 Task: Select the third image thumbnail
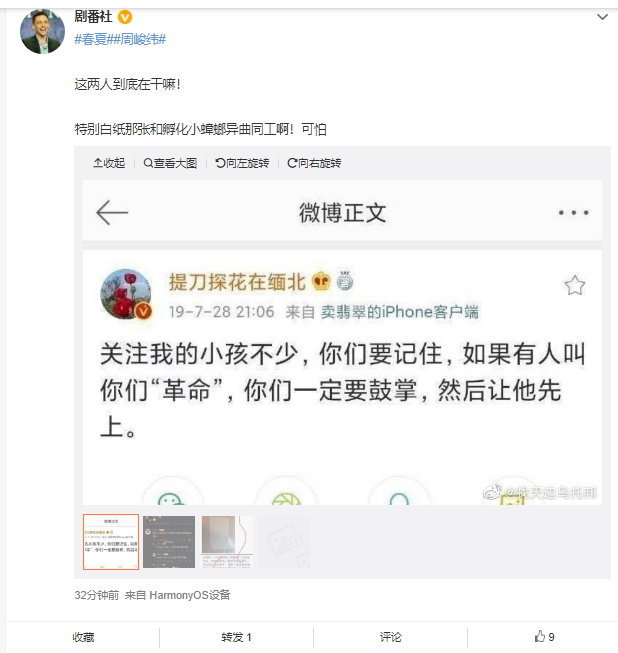[x=227, y=542]
